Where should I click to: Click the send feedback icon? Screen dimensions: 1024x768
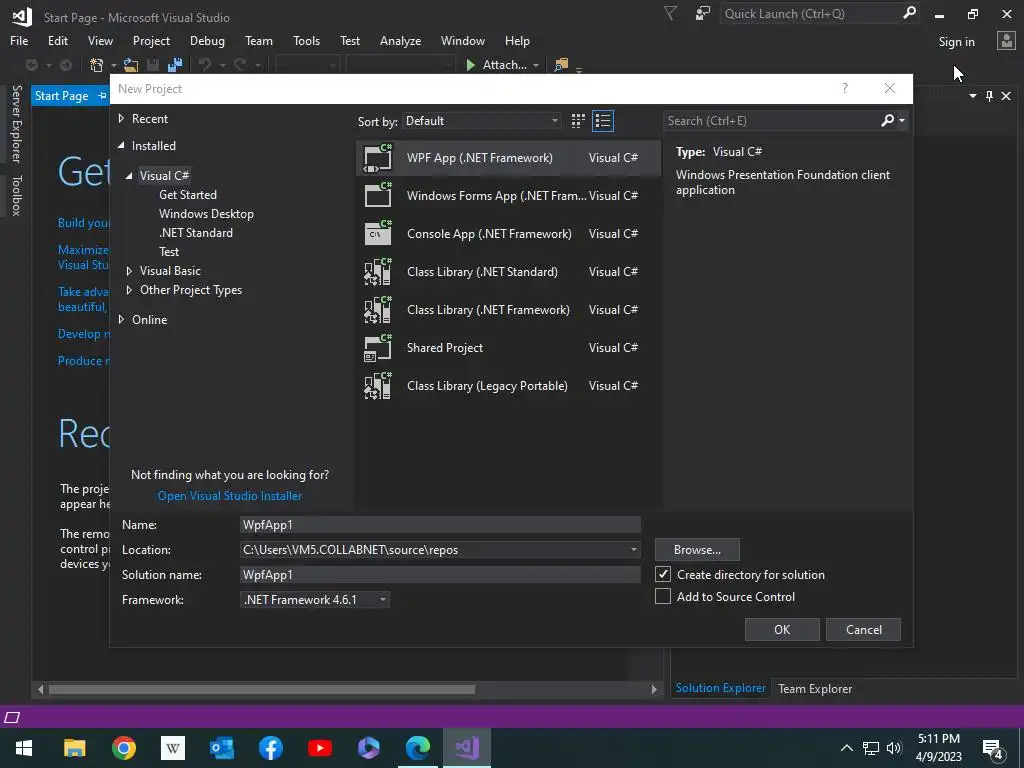click(703, 13)
